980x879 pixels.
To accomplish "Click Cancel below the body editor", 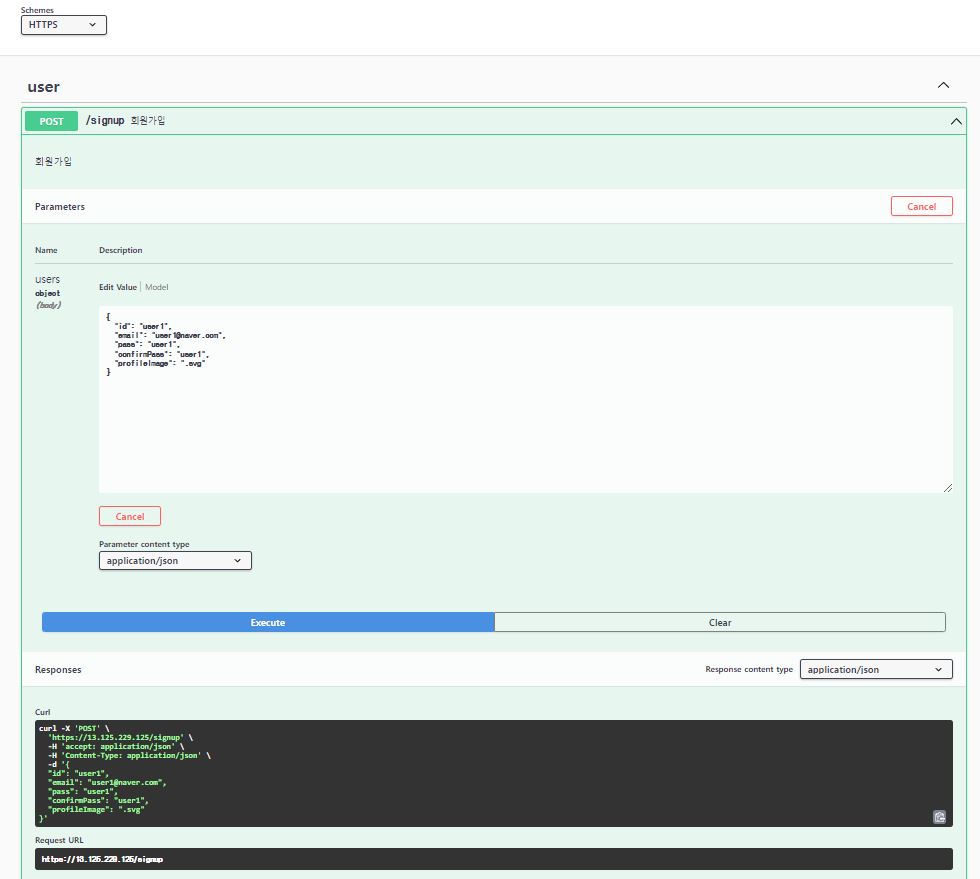I will pyautogui.click(x=130, y=516).
